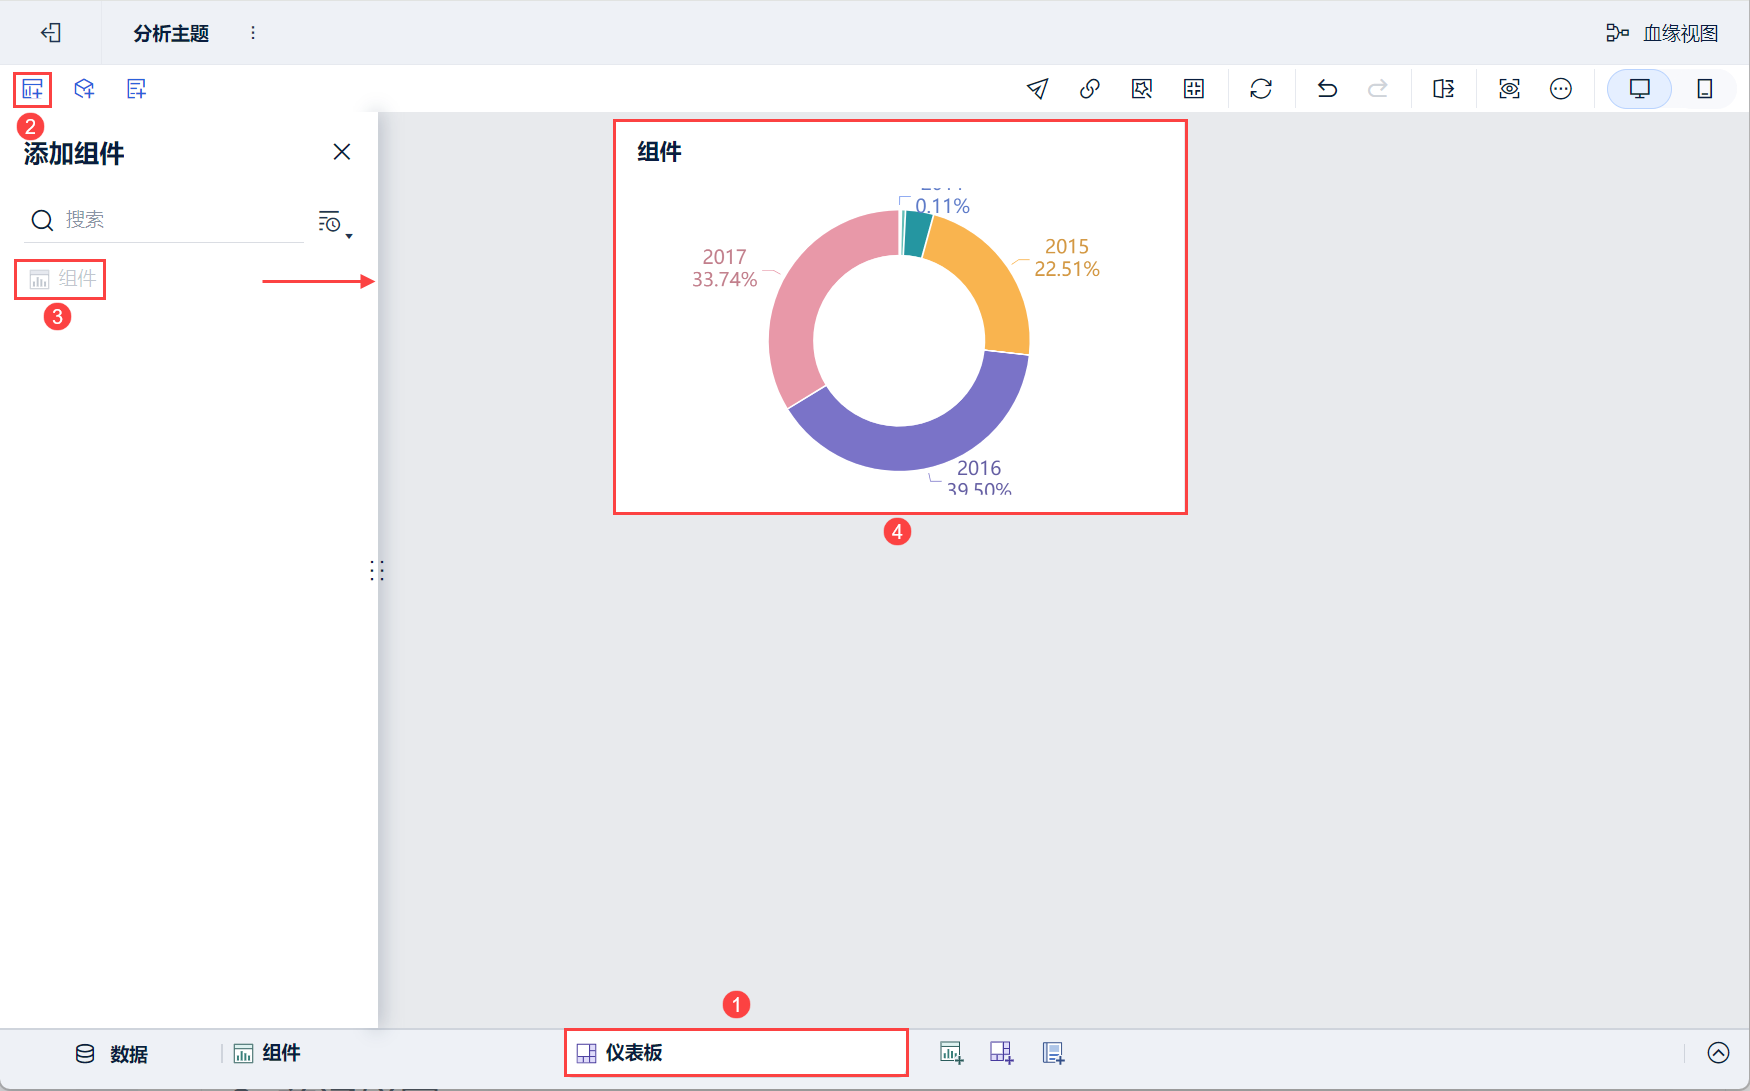Switch to mobile layout view

point(1705,89)
